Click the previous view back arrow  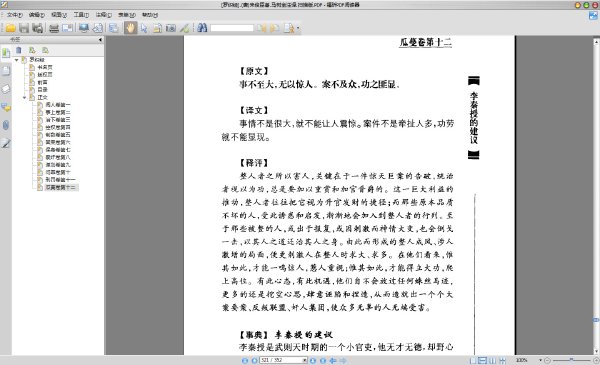pyautogui.click(x=333, y=360)
